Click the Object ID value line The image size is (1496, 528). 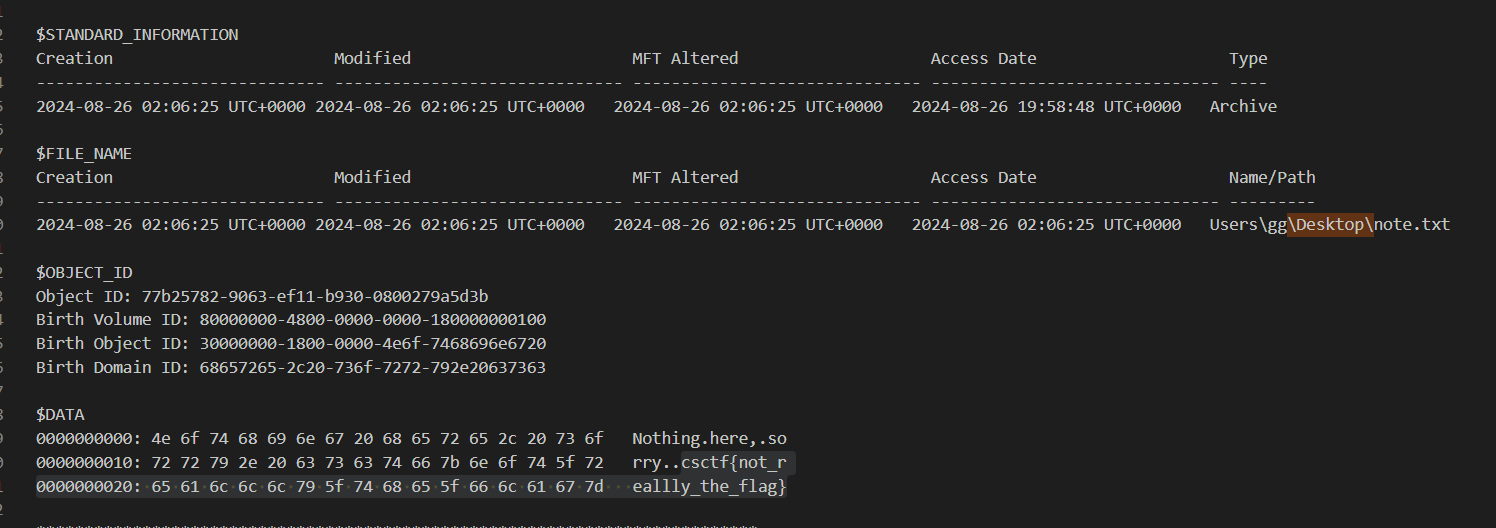262,296
